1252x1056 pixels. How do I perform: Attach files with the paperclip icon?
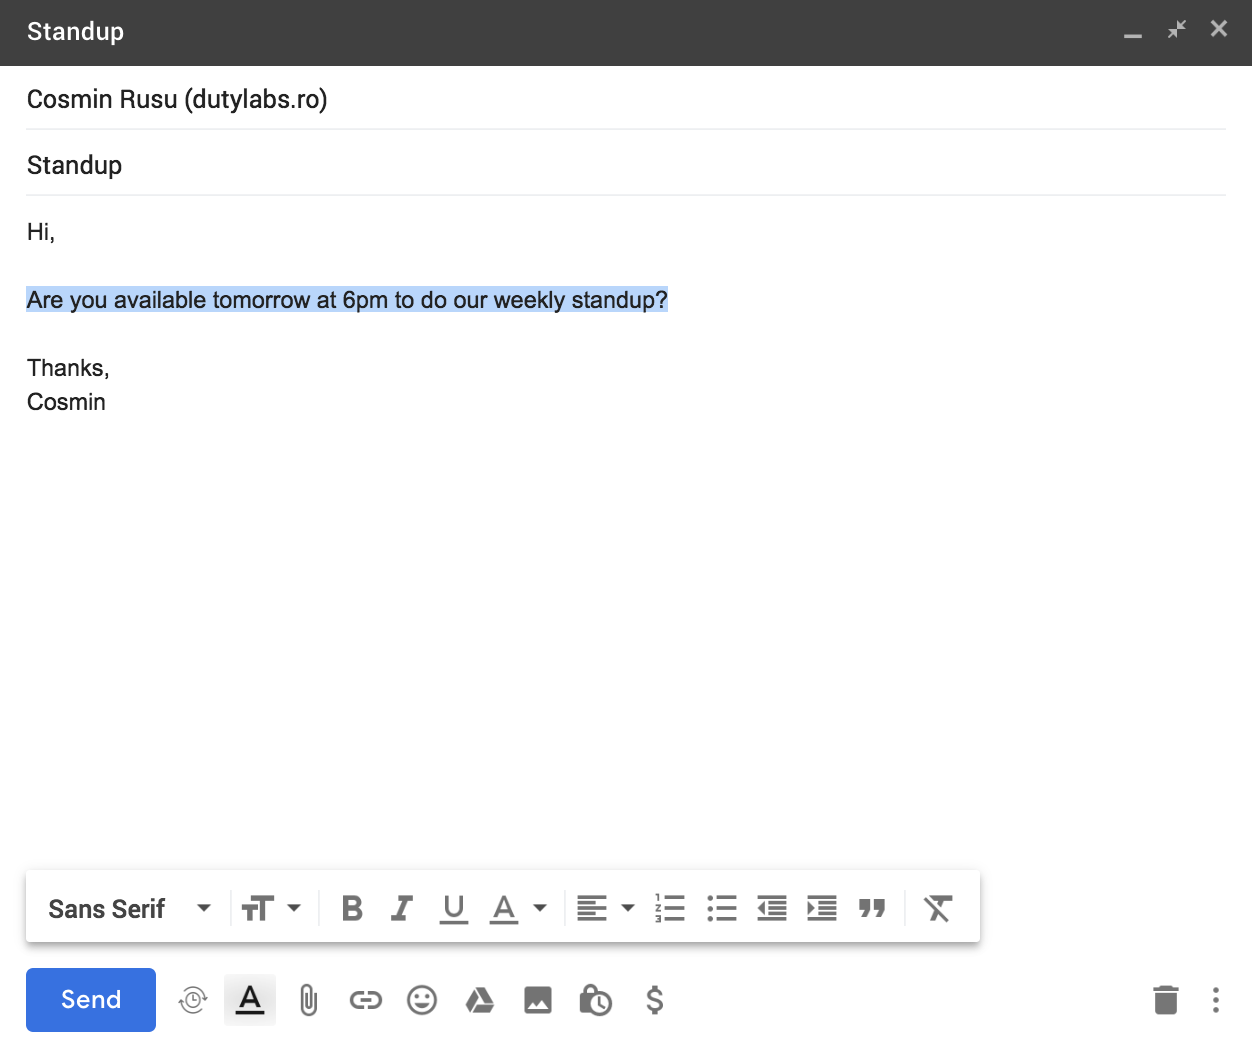click(x=309, y=999)
